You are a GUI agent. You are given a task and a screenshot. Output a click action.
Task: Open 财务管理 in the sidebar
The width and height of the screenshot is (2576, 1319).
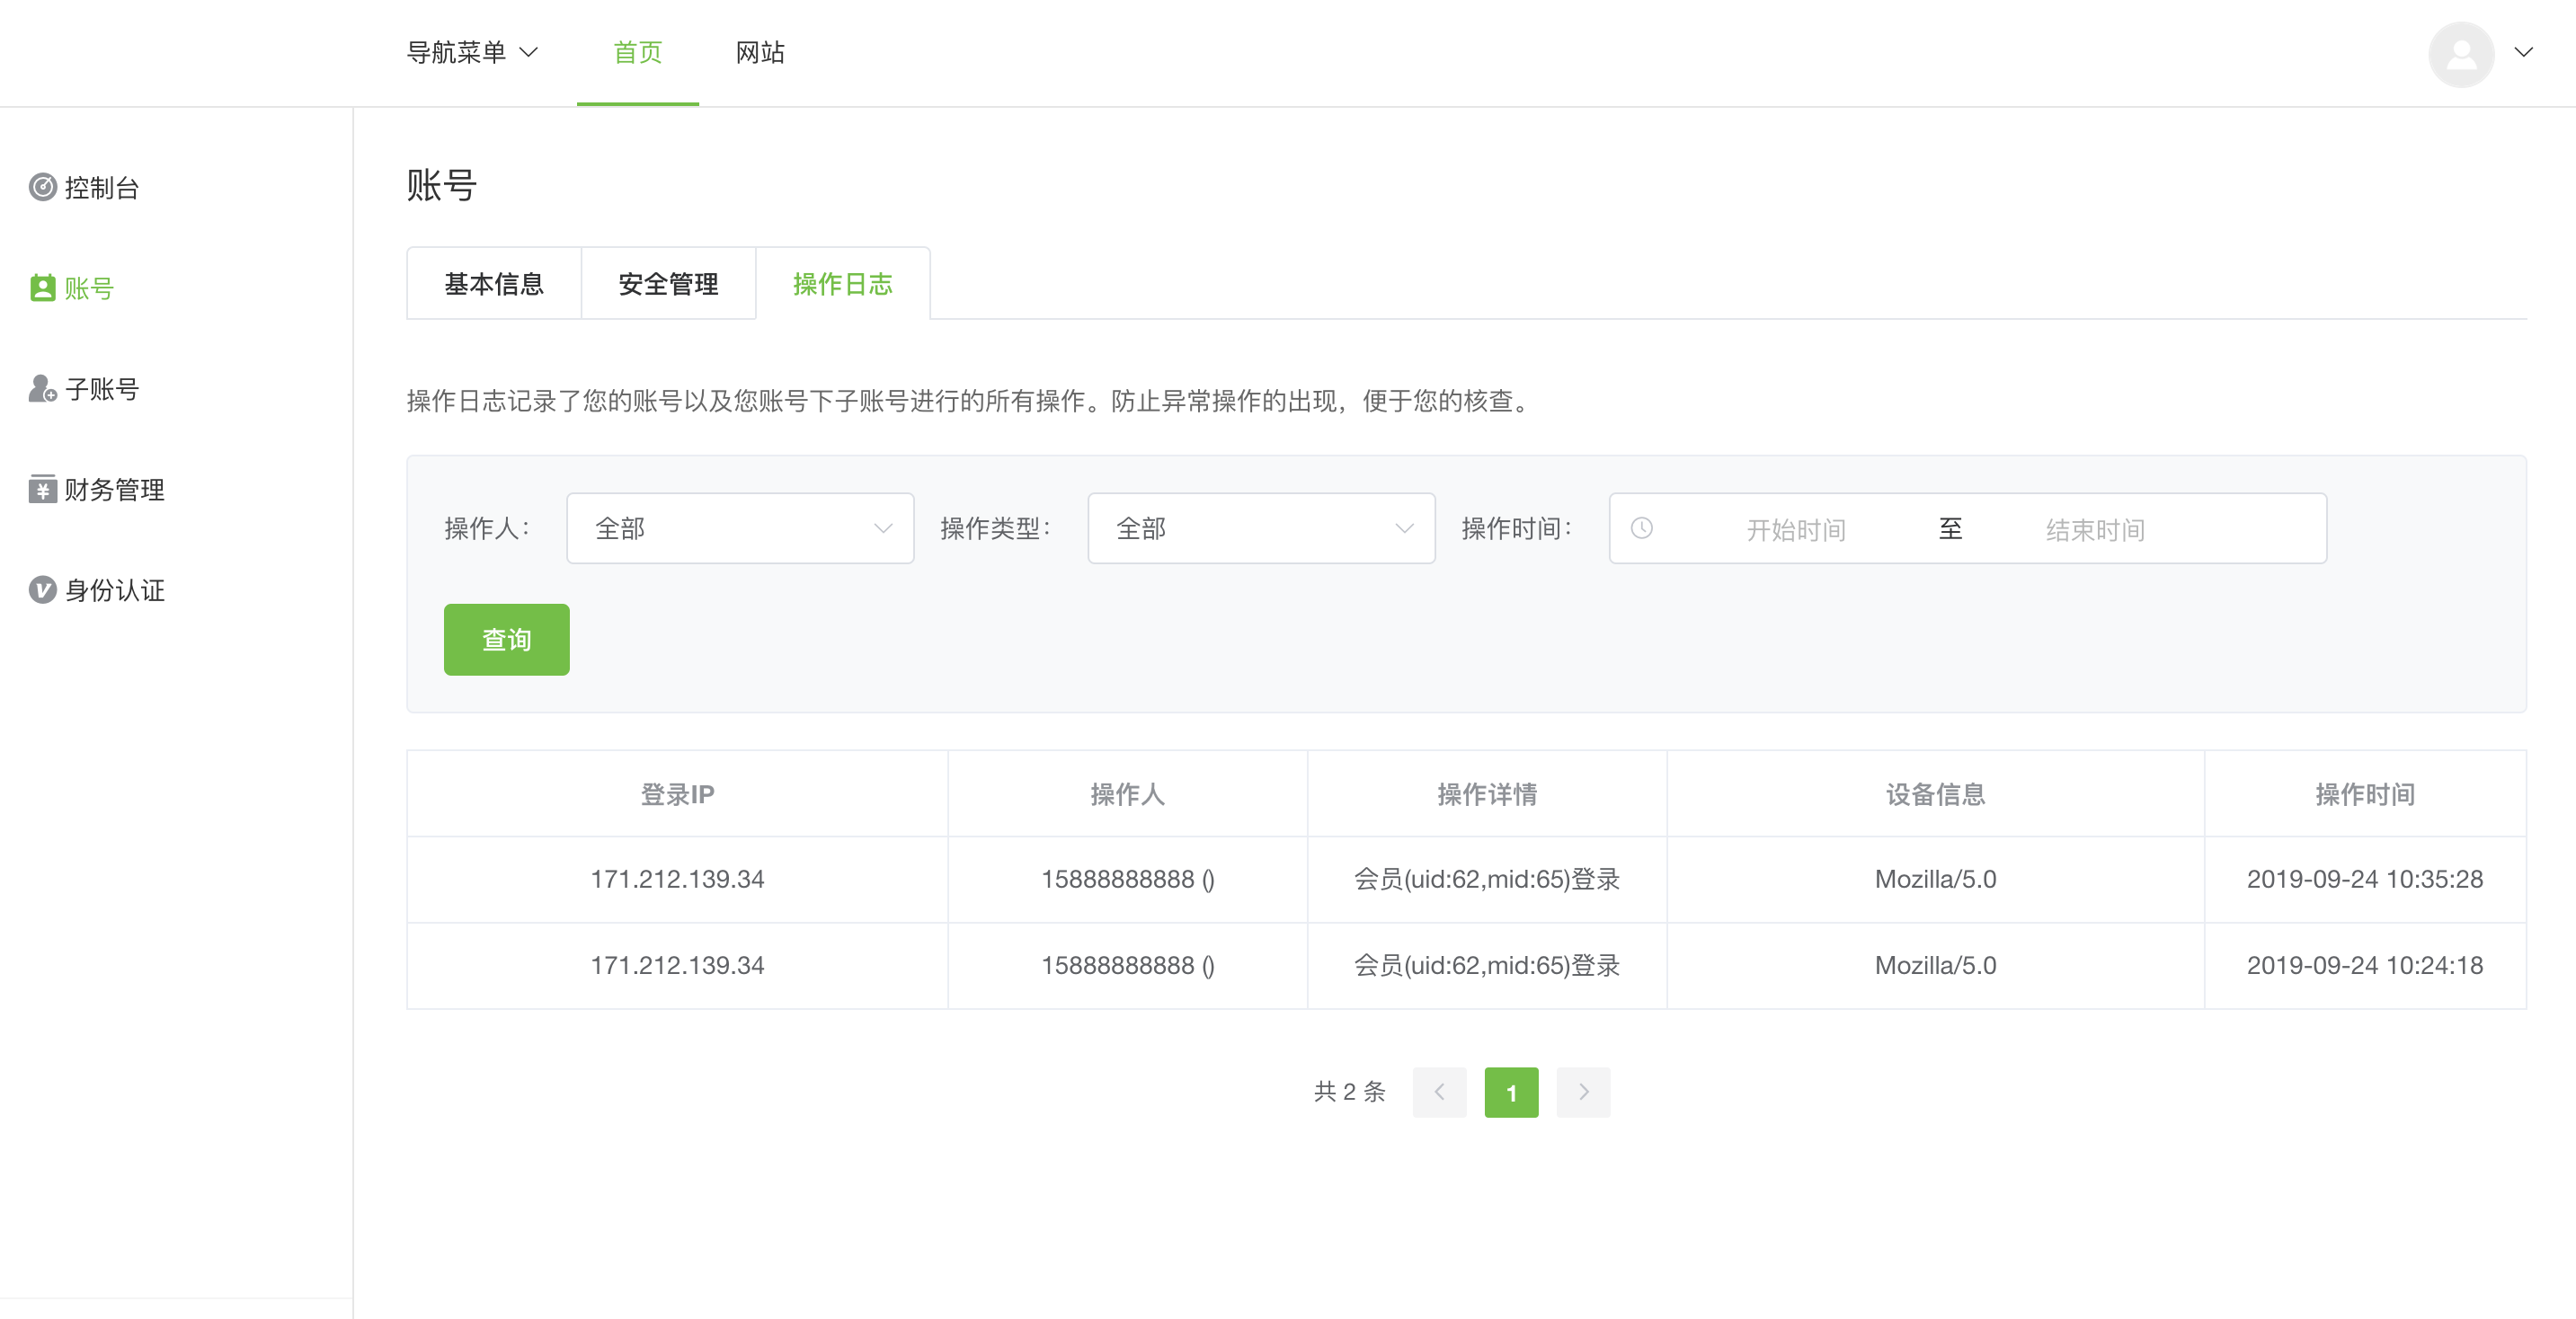[x=115, y=489]
